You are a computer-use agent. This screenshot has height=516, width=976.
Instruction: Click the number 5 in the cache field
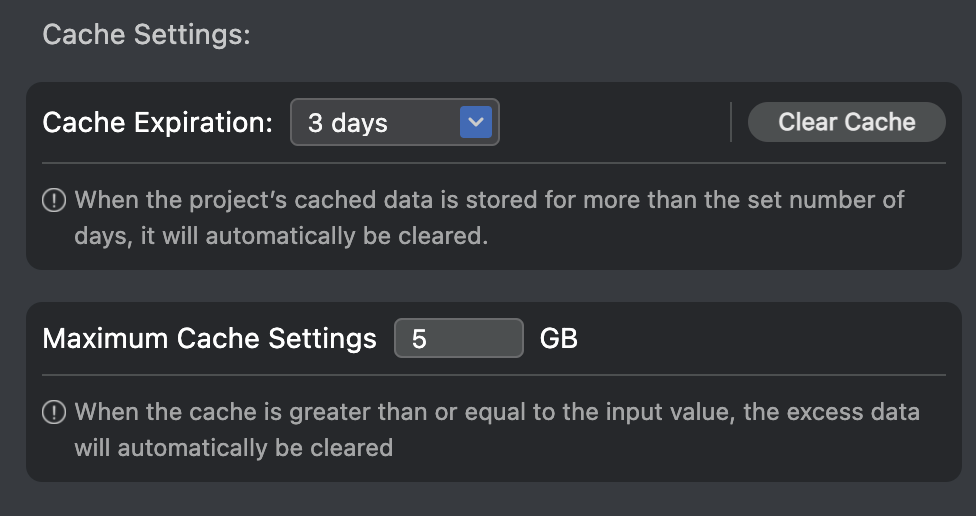click(419, 339)
